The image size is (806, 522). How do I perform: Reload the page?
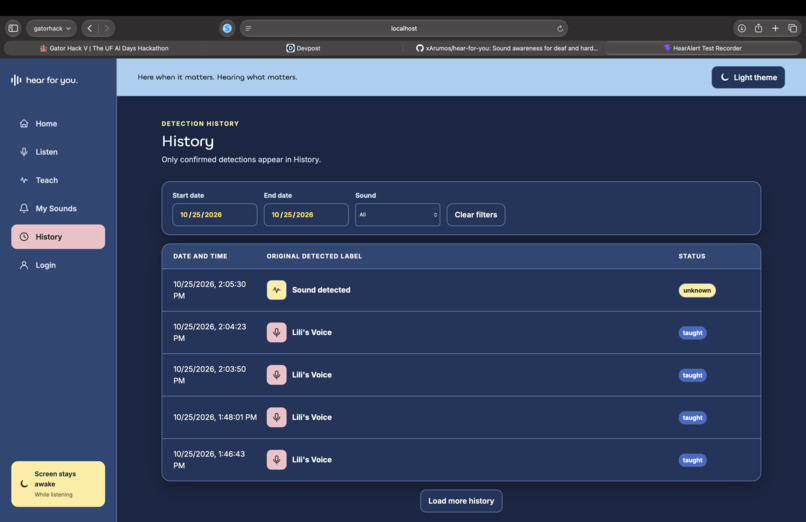click(x=560, y=28)
